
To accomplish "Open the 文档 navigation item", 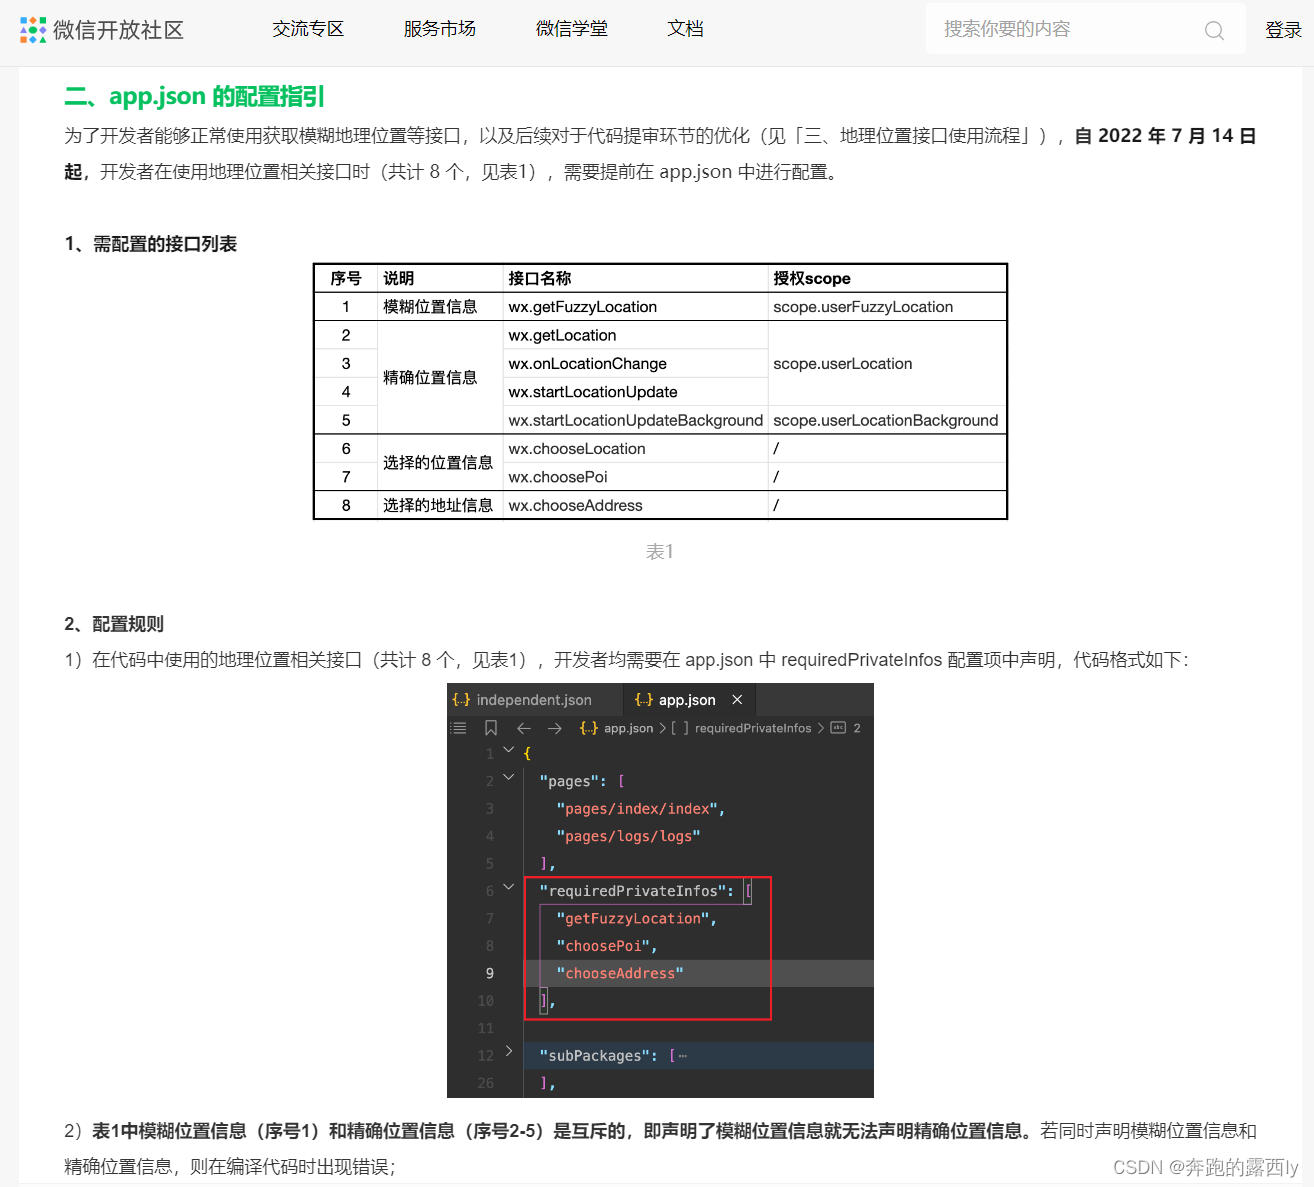I will [x=685, y=29].
